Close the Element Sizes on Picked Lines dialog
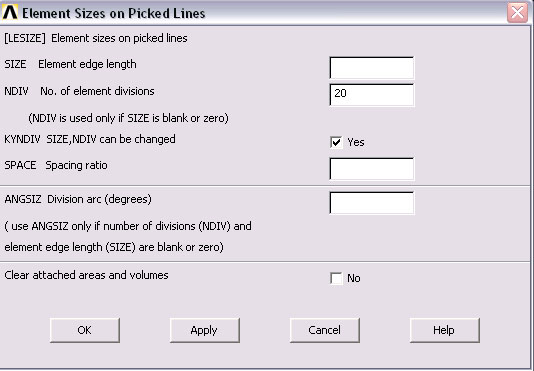 tap(517, 13)
